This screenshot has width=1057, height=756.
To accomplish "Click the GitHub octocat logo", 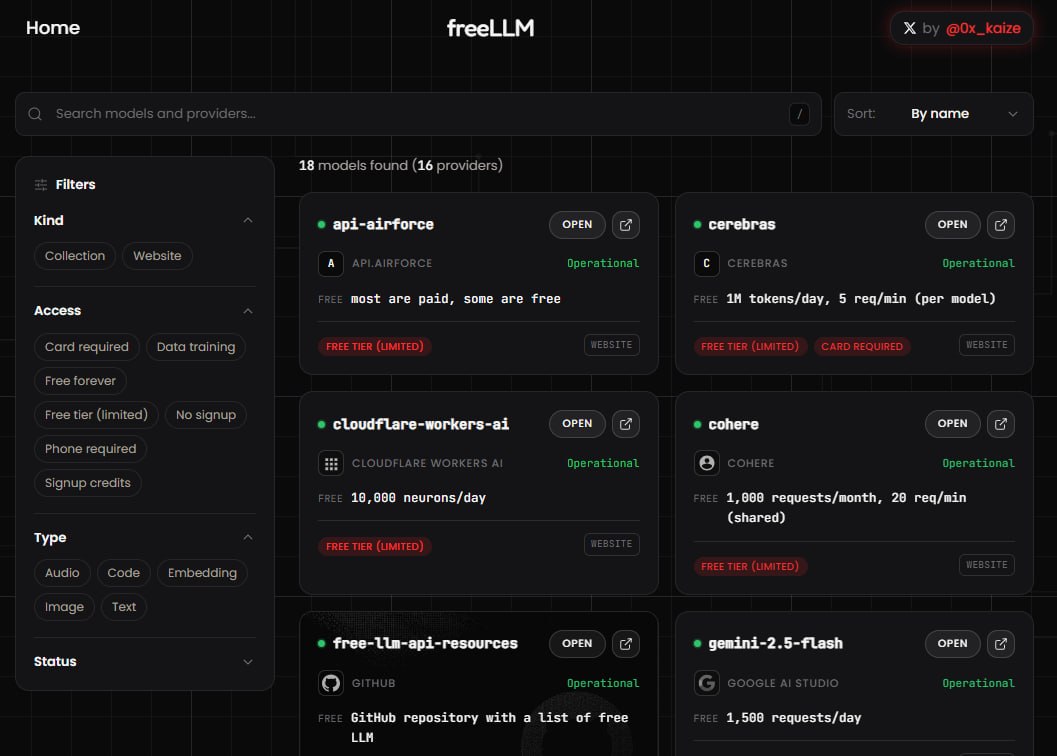I will point(330,683).
